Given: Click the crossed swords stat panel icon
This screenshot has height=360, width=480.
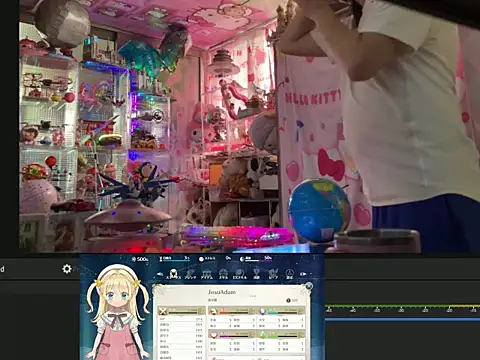Looking at the screenshot, I should coord(163,312).
